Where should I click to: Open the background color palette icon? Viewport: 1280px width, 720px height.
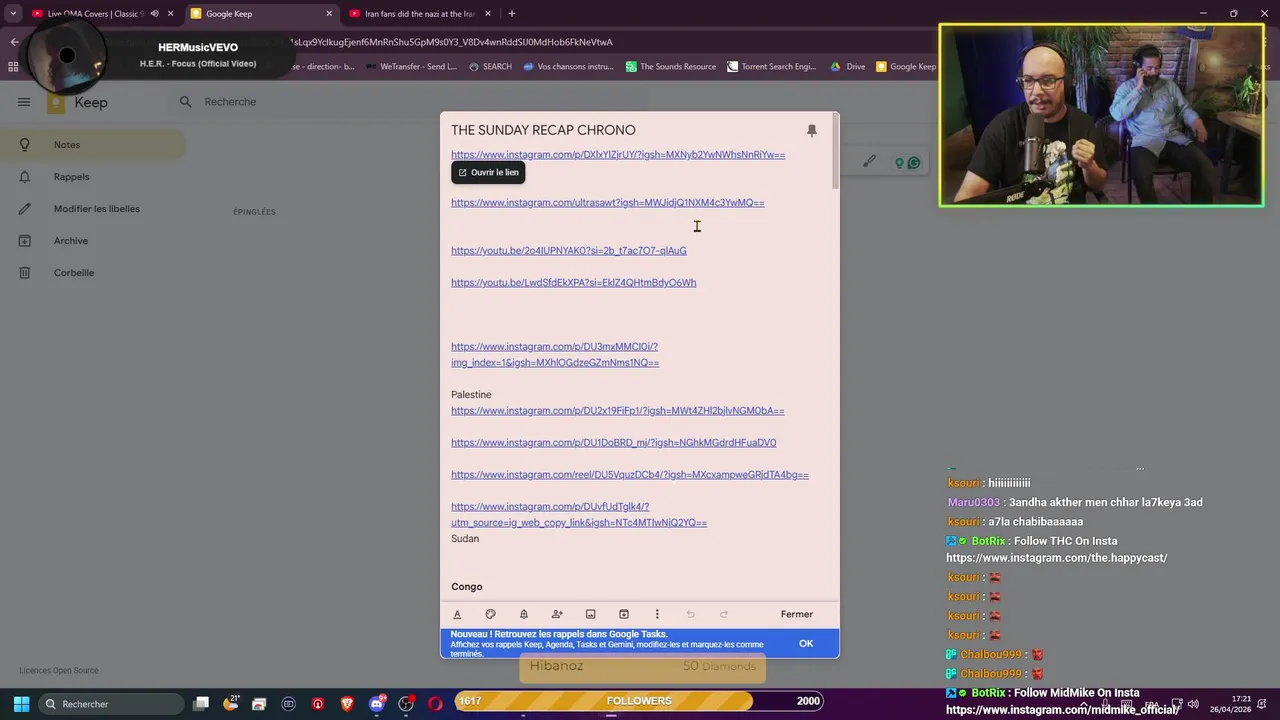(490, 614)
